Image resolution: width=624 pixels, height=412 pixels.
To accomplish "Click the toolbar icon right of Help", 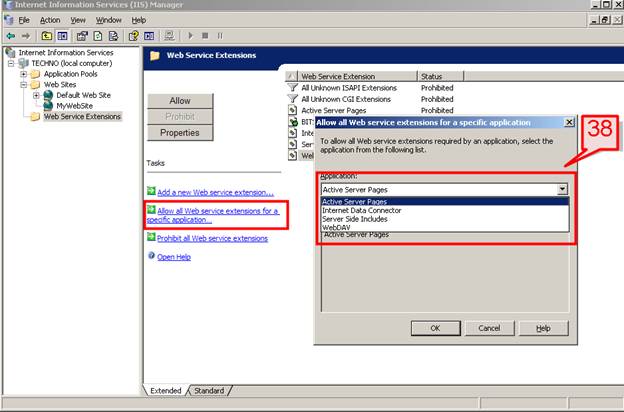I will (149, 36).
